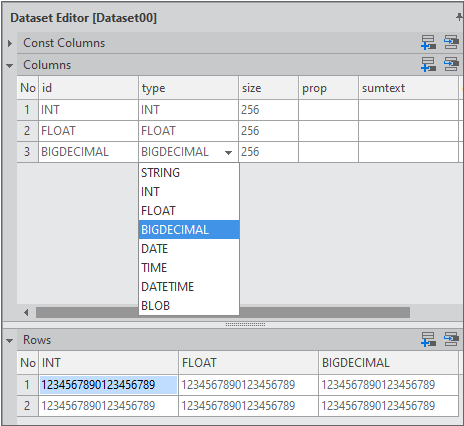The height and width of the screenshot is (426, 464).
Task: Close the BIGDECIMAL type dropdown arrow
Action: [228, 153]
